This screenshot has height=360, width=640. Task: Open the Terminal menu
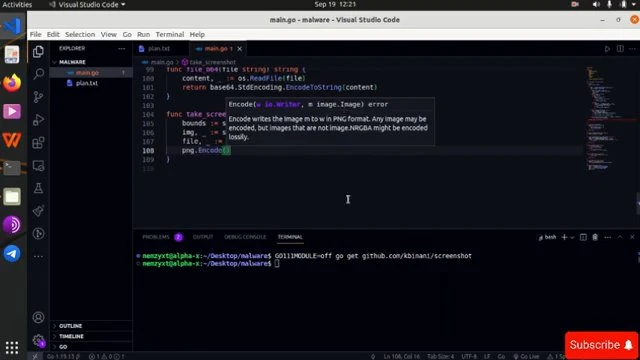(170, 34)
